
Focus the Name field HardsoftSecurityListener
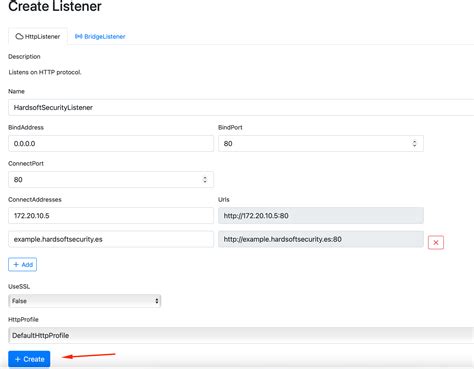tap(241, 107)
